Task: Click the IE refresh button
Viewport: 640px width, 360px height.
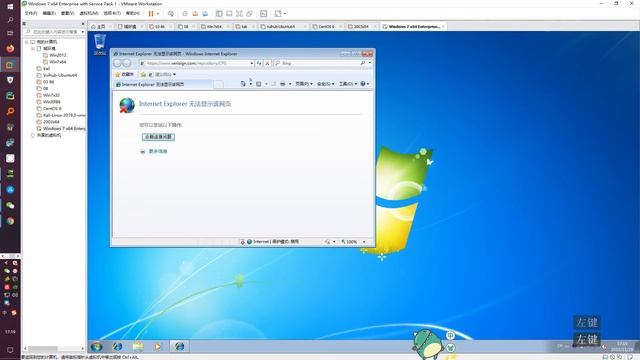Action: tap(259, 63)
